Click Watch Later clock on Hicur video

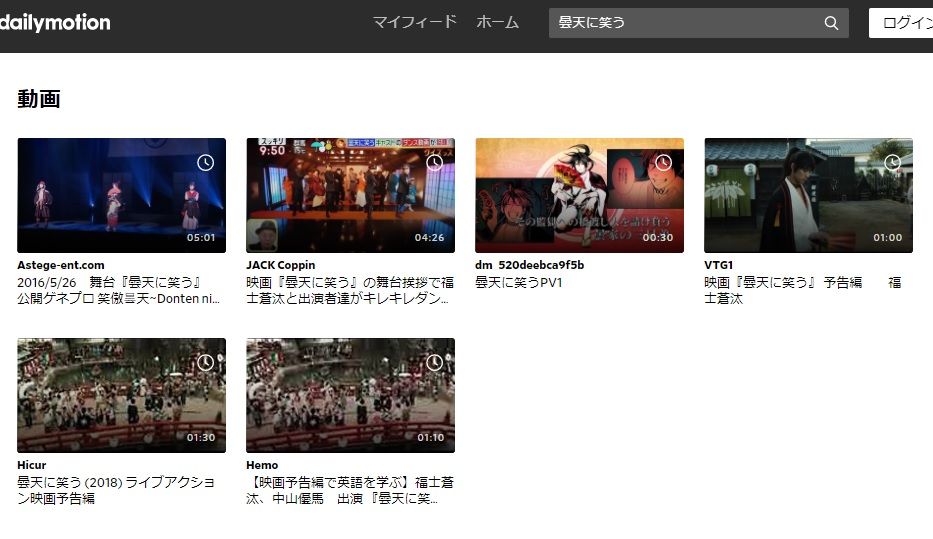tap(205, 362)
